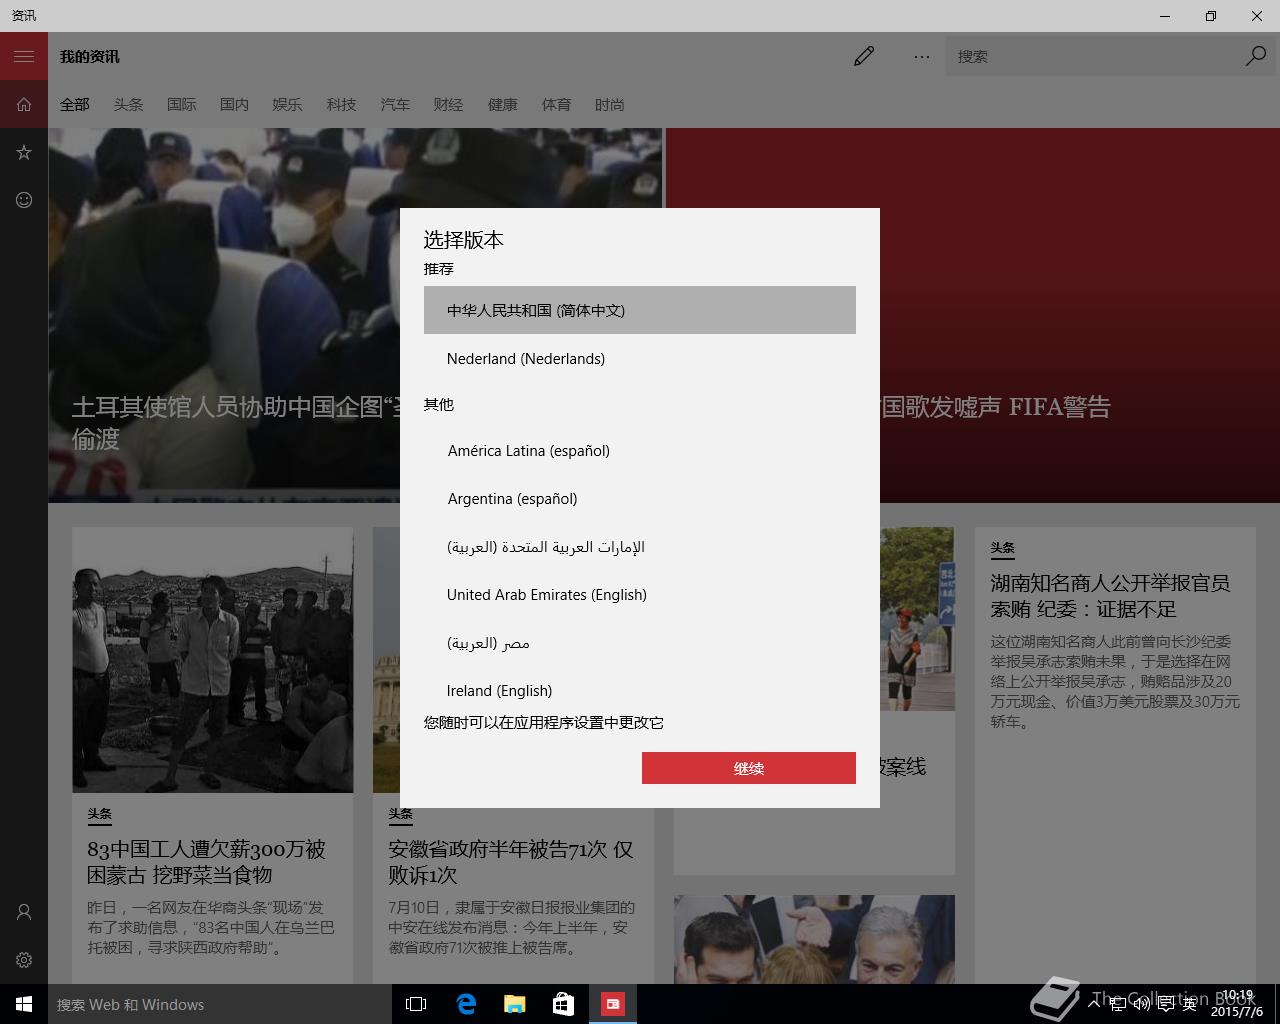Launch Microsoft Edge from taskbar
The image size is (1280, 1024).
pyautogui.click(x=466, y=1004)
